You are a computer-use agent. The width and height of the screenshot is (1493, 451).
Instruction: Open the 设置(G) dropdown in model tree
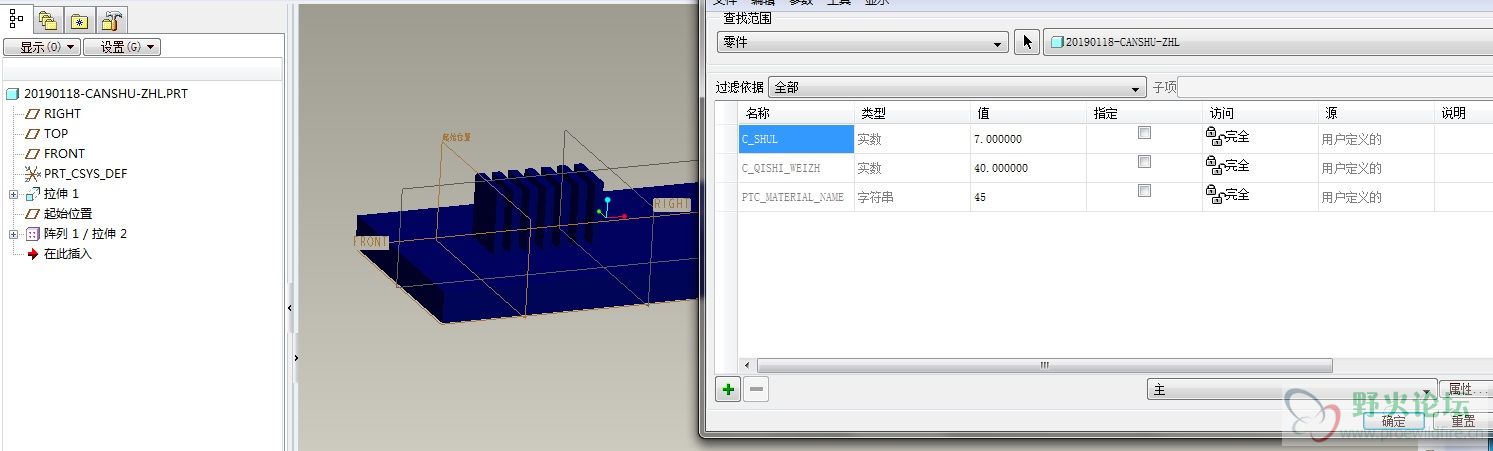tap(122, 47)
